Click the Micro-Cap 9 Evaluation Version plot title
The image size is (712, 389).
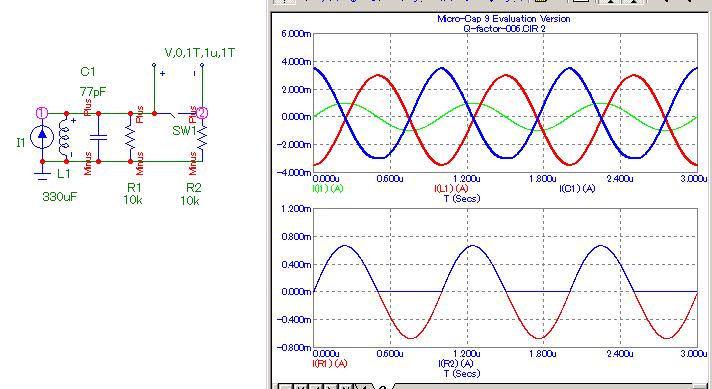coord(503,19)
